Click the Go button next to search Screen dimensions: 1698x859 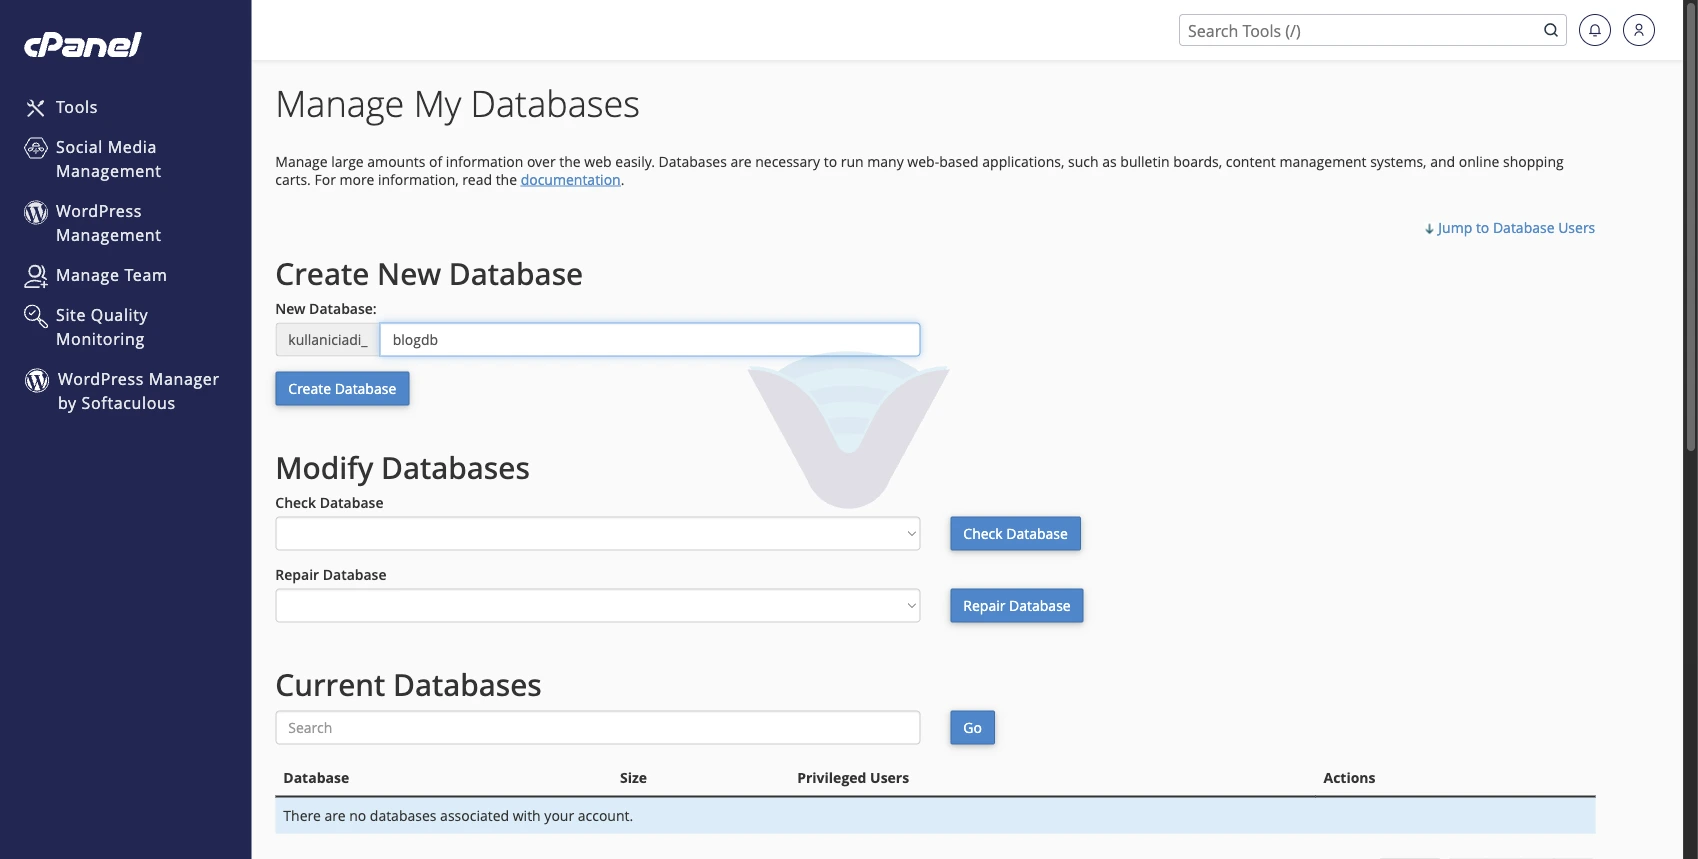pyautogui.click(x=972, y=728)
